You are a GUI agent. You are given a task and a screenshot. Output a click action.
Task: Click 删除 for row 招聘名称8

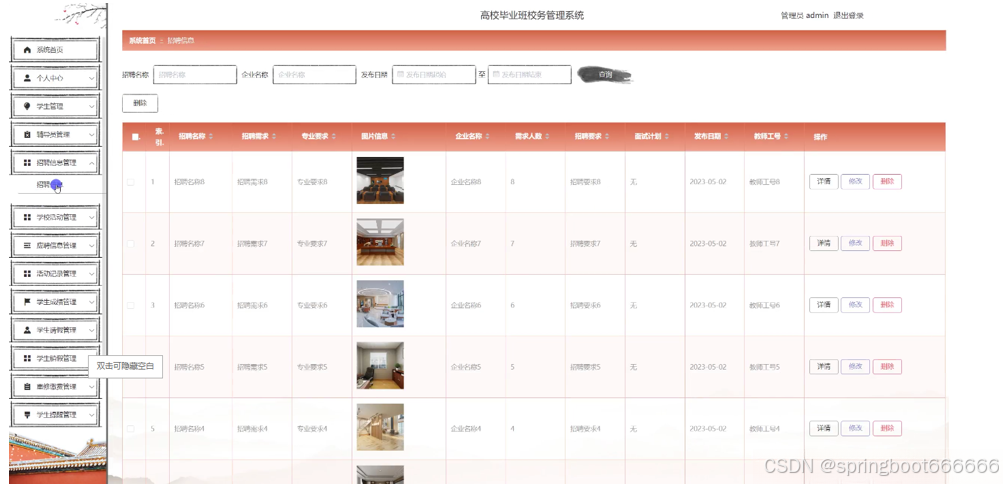coord(887,182)
